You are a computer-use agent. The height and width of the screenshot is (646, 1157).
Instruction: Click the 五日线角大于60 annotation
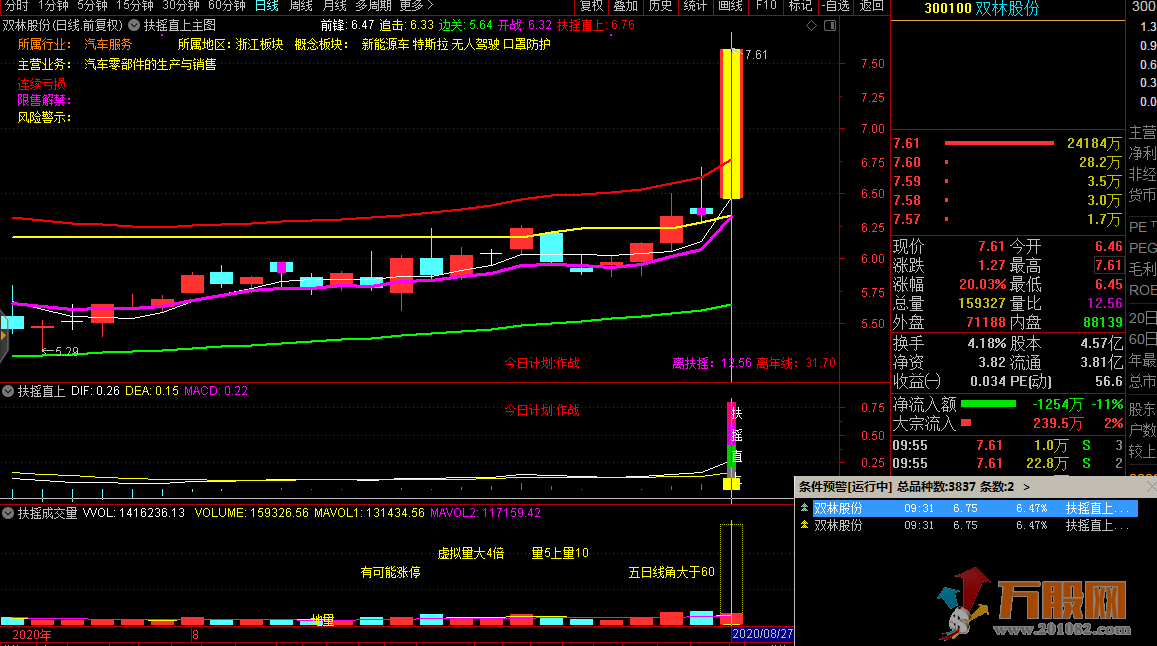[671, 572]
